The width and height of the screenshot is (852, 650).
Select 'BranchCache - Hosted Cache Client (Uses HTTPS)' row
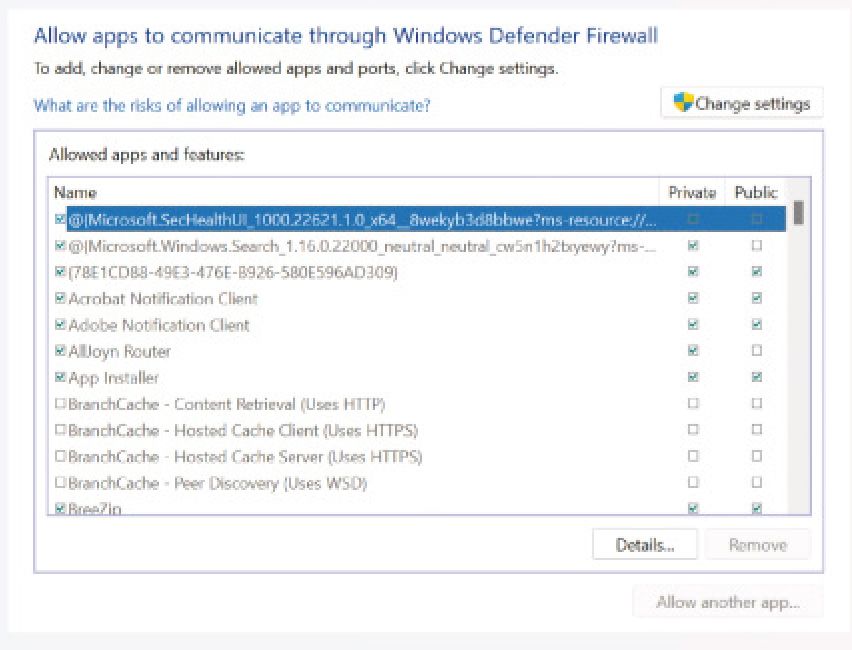(243, 430)
